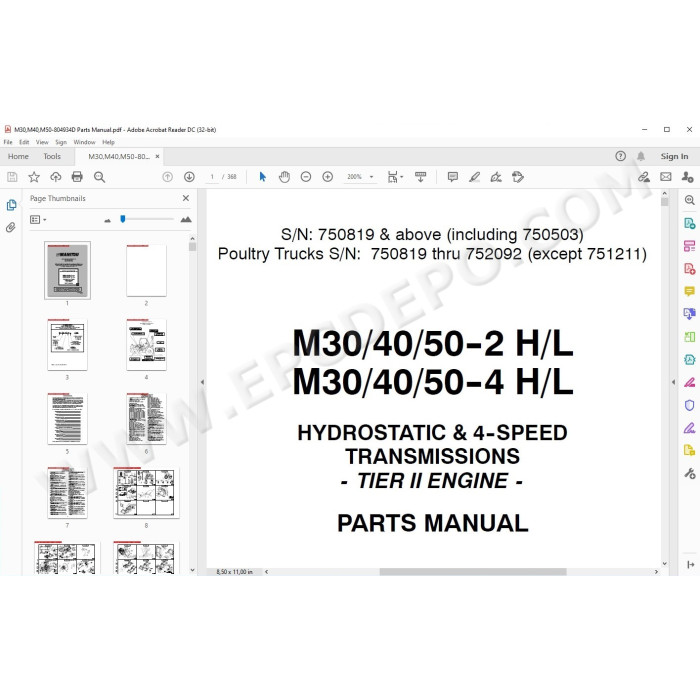This screenshot has width=700, height=700.
Task: Open the Sign menu
Action: click(x=61, y=142)
